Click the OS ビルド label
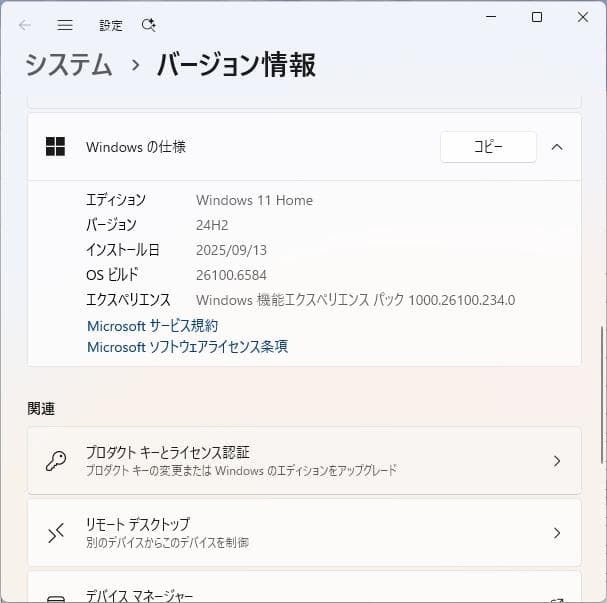The image size is (607, 603). coord(112,275)
